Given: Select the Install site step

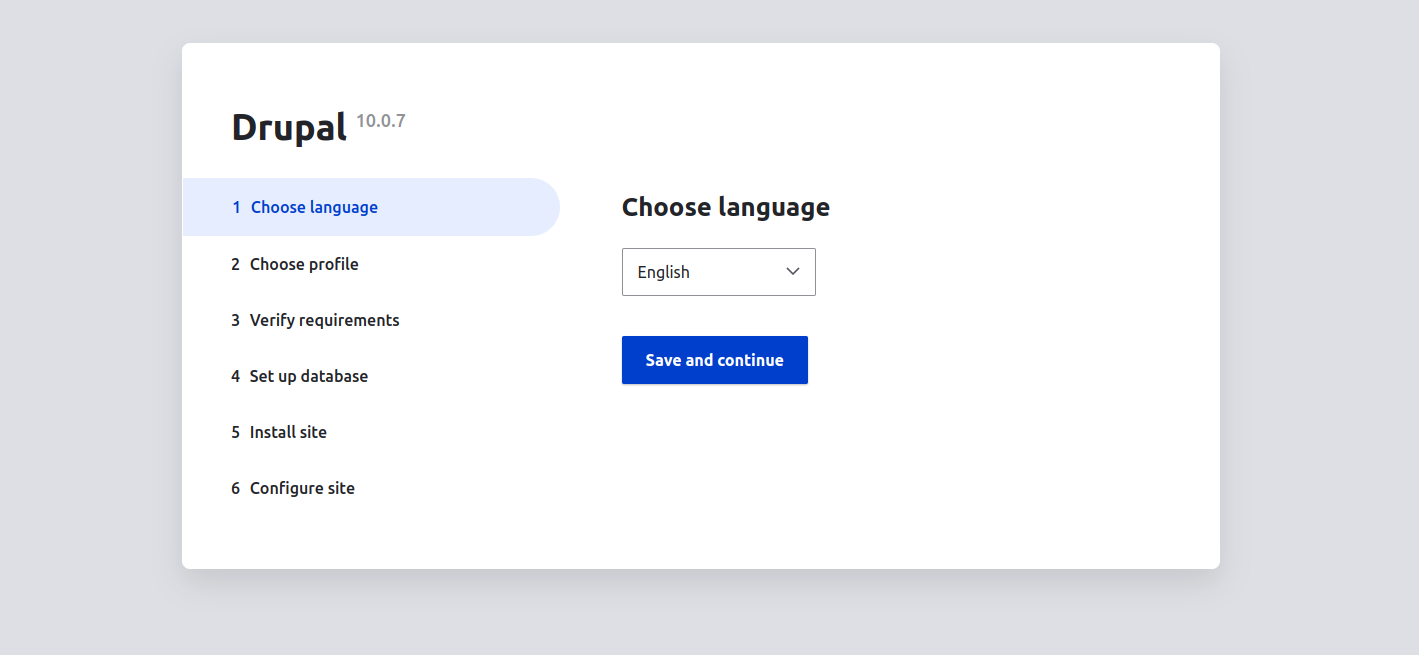Looking at the screenshot, I should pos(288,432).
